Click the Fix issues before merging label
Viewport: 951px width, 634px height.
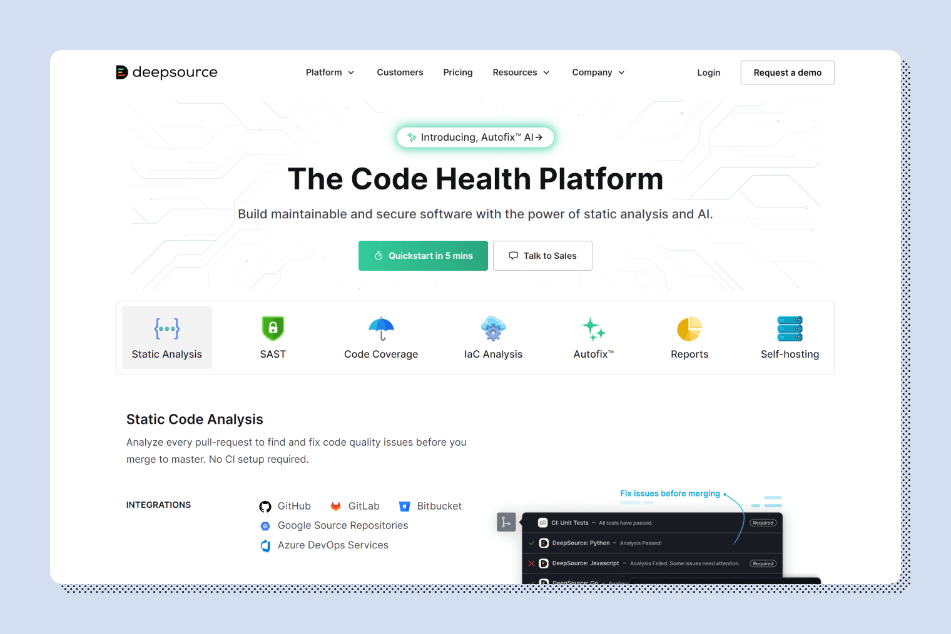(670, 493)
